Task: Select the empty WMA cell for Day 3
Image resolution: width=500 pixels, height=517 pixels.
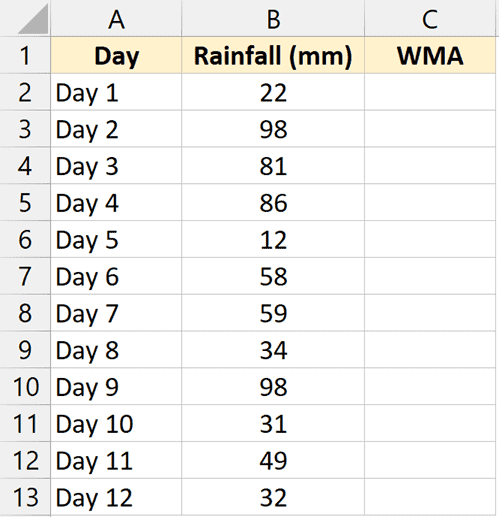Action: point(430,166)
